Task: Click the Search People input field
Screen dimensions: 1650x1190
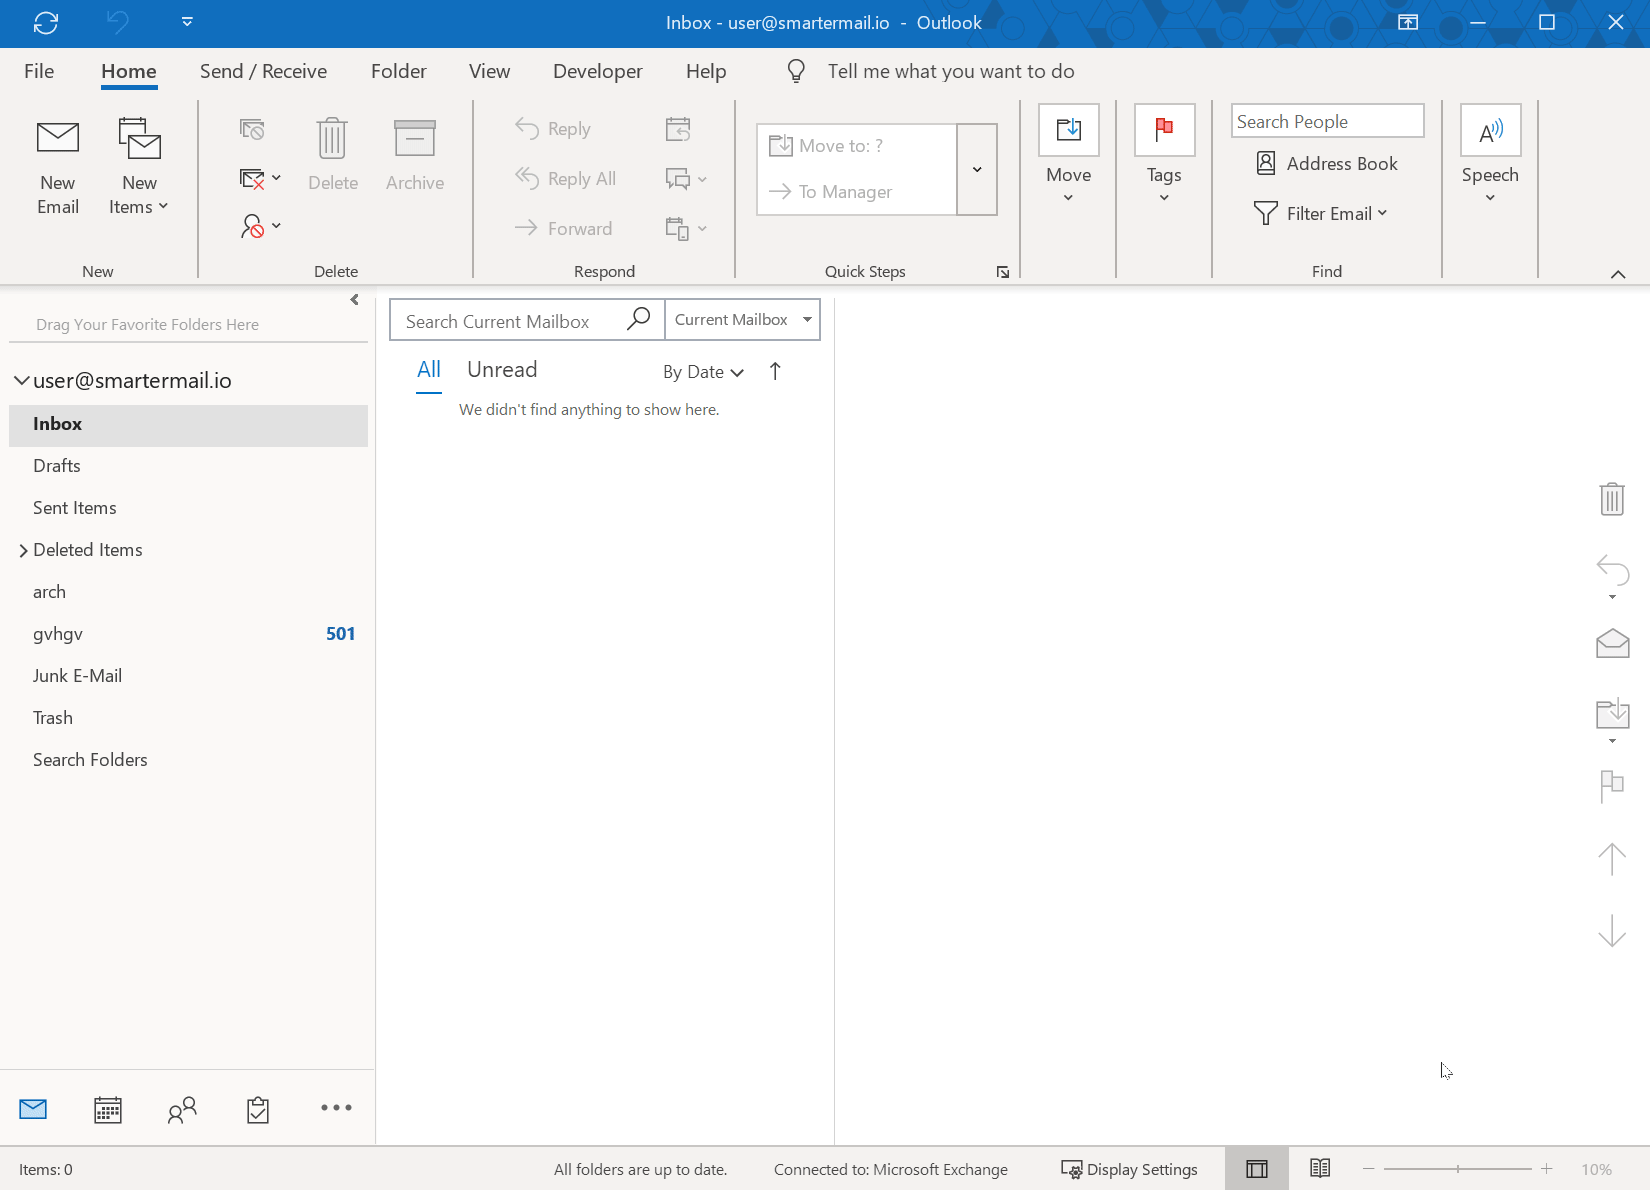Action: tap(1327, 121)
